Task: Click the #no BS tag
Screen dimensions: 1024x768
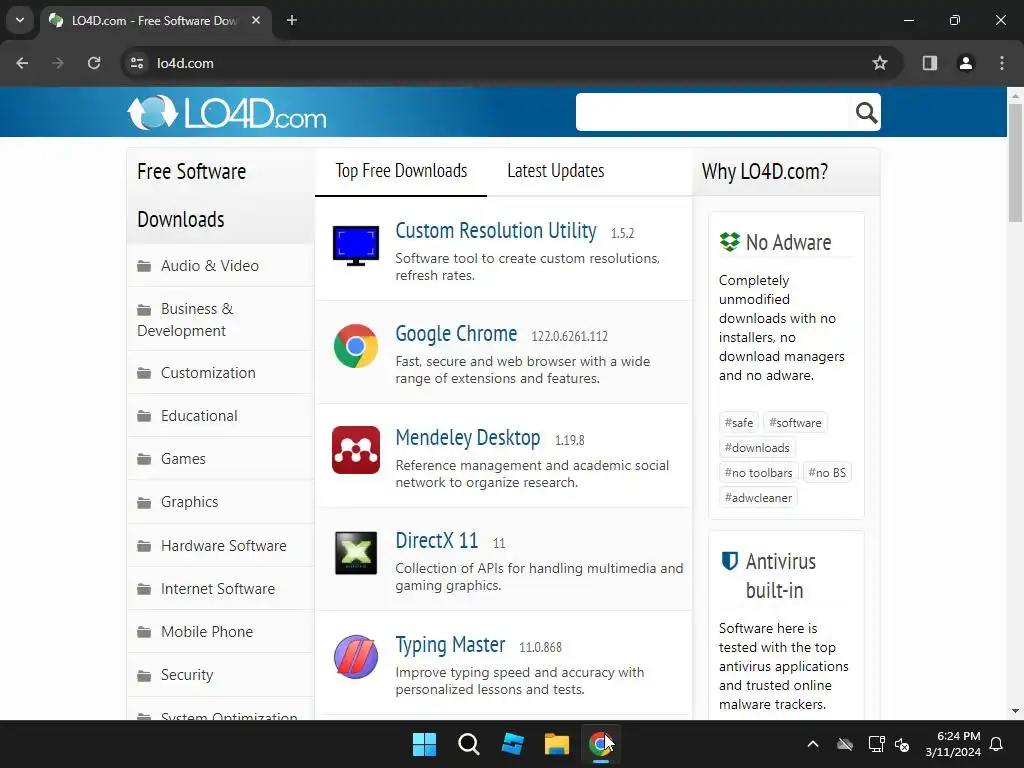Action: point(827,473)
